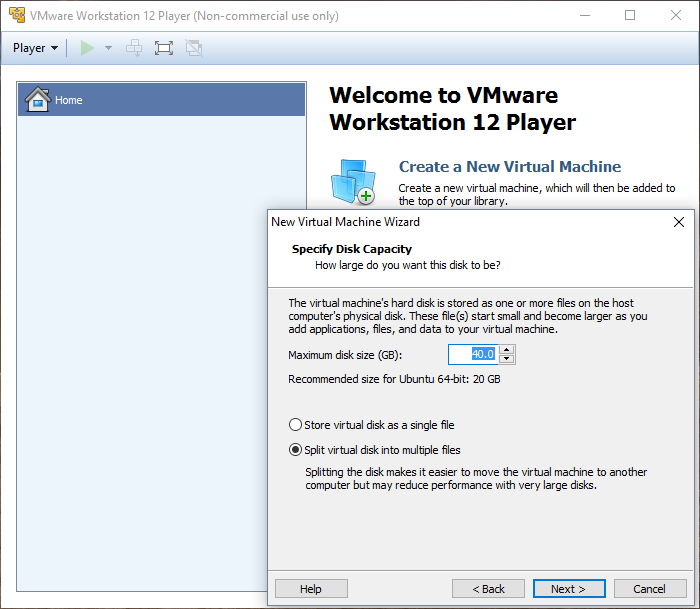Viewport: 700px width, 609px height.
Task: Click the Unity mode toolbar icon
Action: point(194,48)
